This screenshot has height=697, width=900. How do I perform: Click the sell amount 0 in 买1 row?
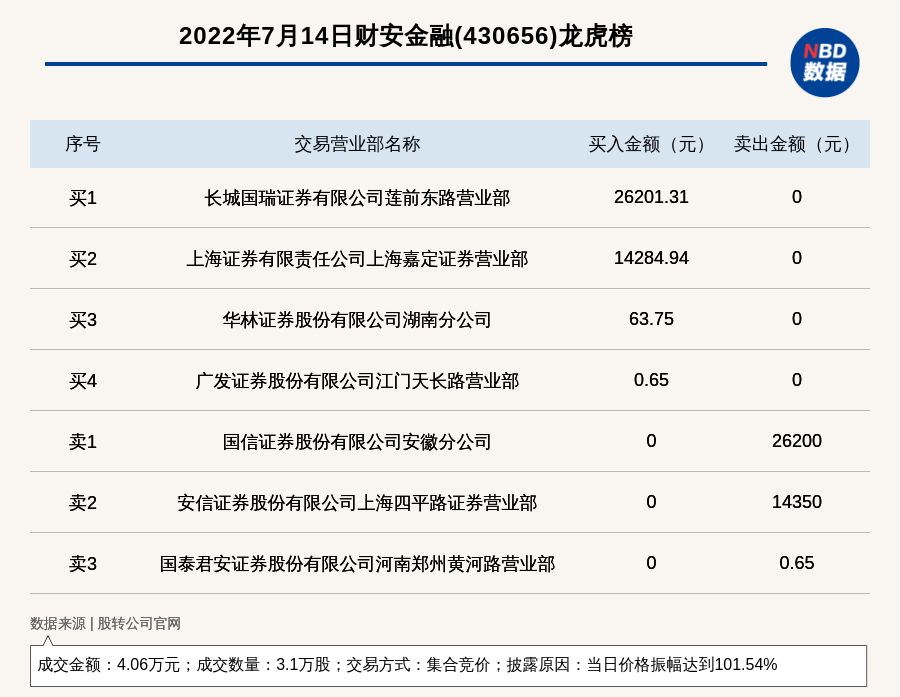tap(797, 197)
